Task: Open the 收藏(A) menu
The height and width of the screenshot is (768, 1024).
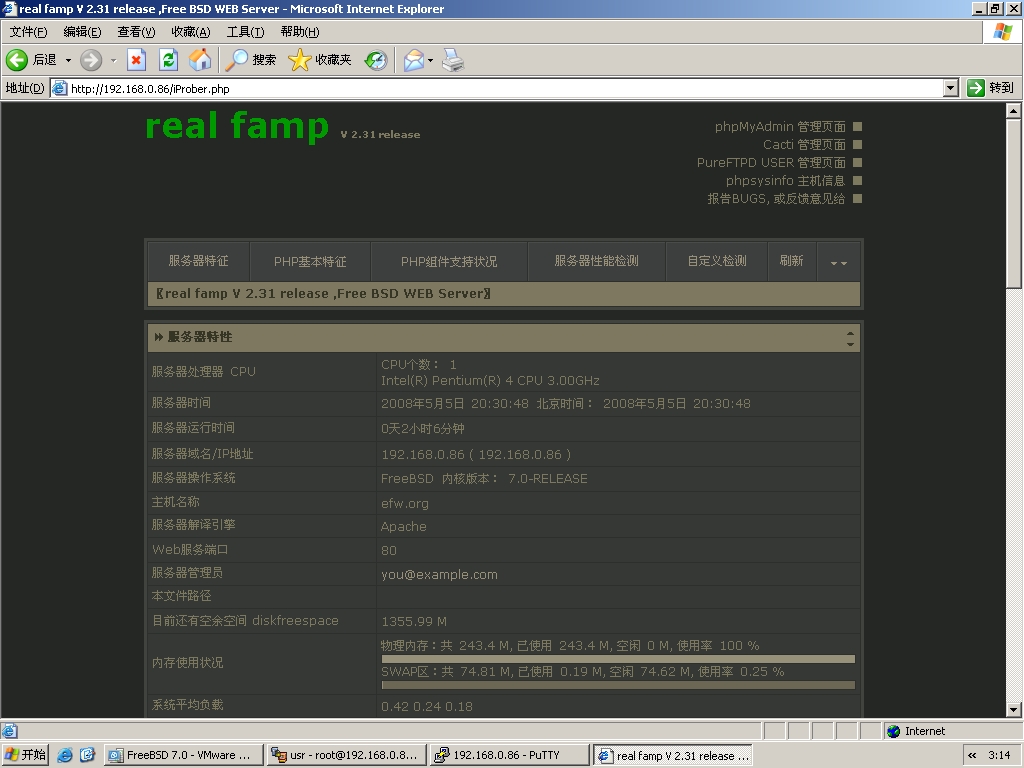Action: tap(191, 32)
